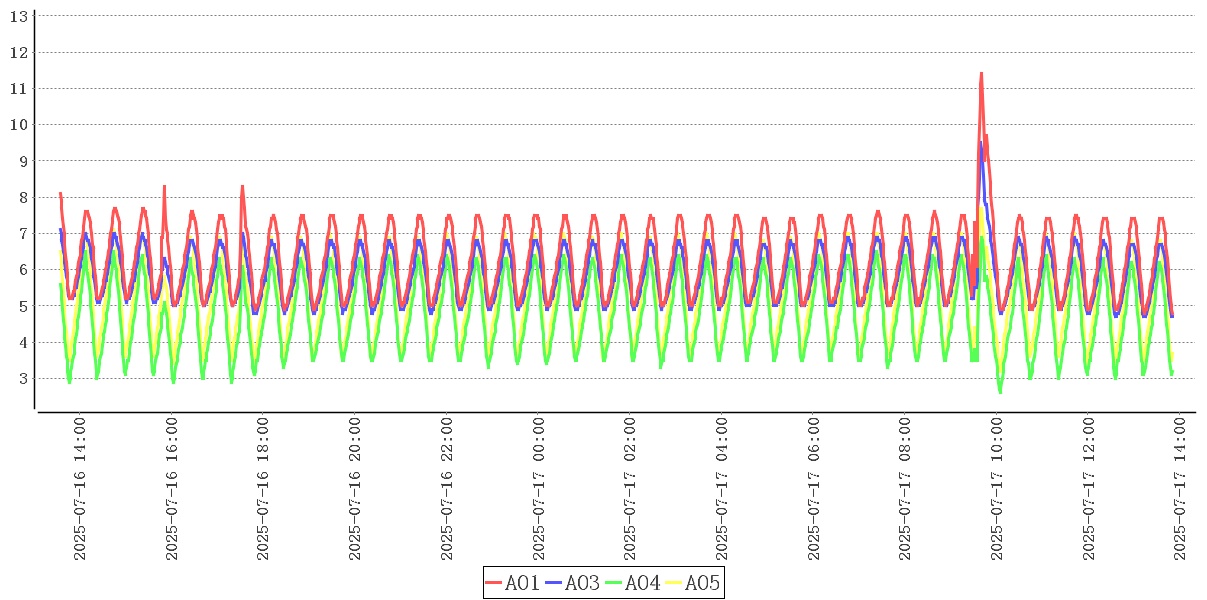The width and height of the screenshot is (1207, 600).
Task: Click the red A01 spike peak near 11
Action: click(981, 73)
